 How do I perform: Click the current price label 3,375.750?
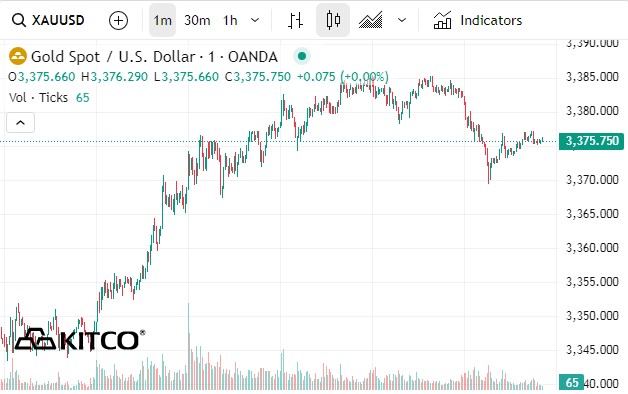[591, 141]
